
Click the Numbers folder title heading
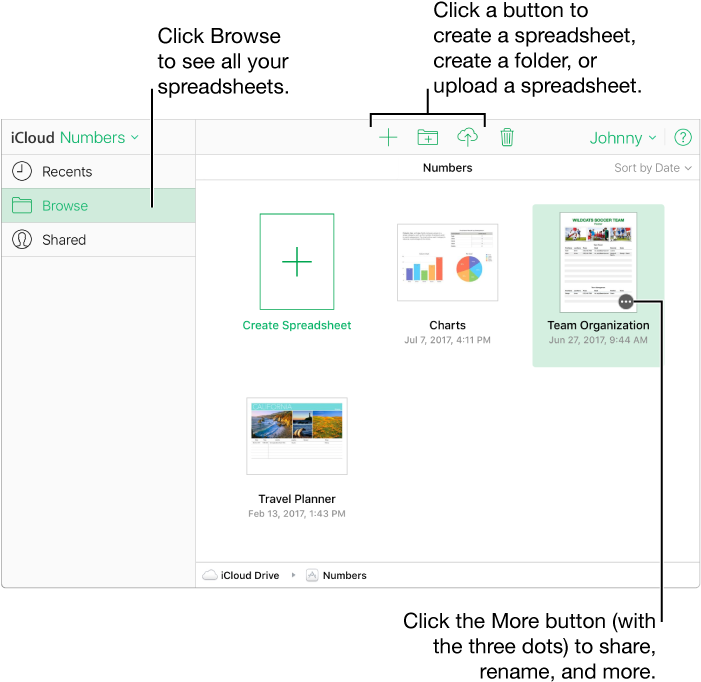pos(448,168)
